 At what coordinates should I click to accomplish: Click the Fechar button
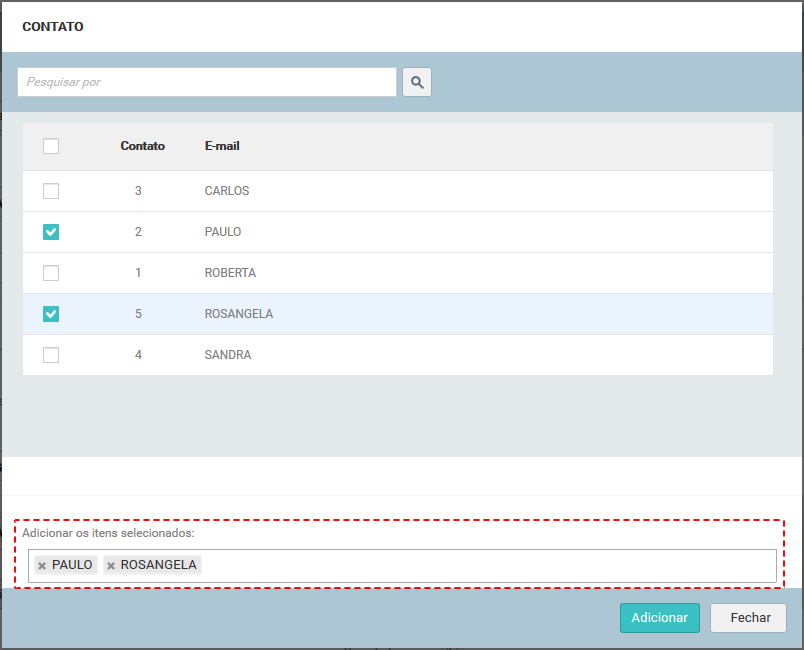[748, 618]
